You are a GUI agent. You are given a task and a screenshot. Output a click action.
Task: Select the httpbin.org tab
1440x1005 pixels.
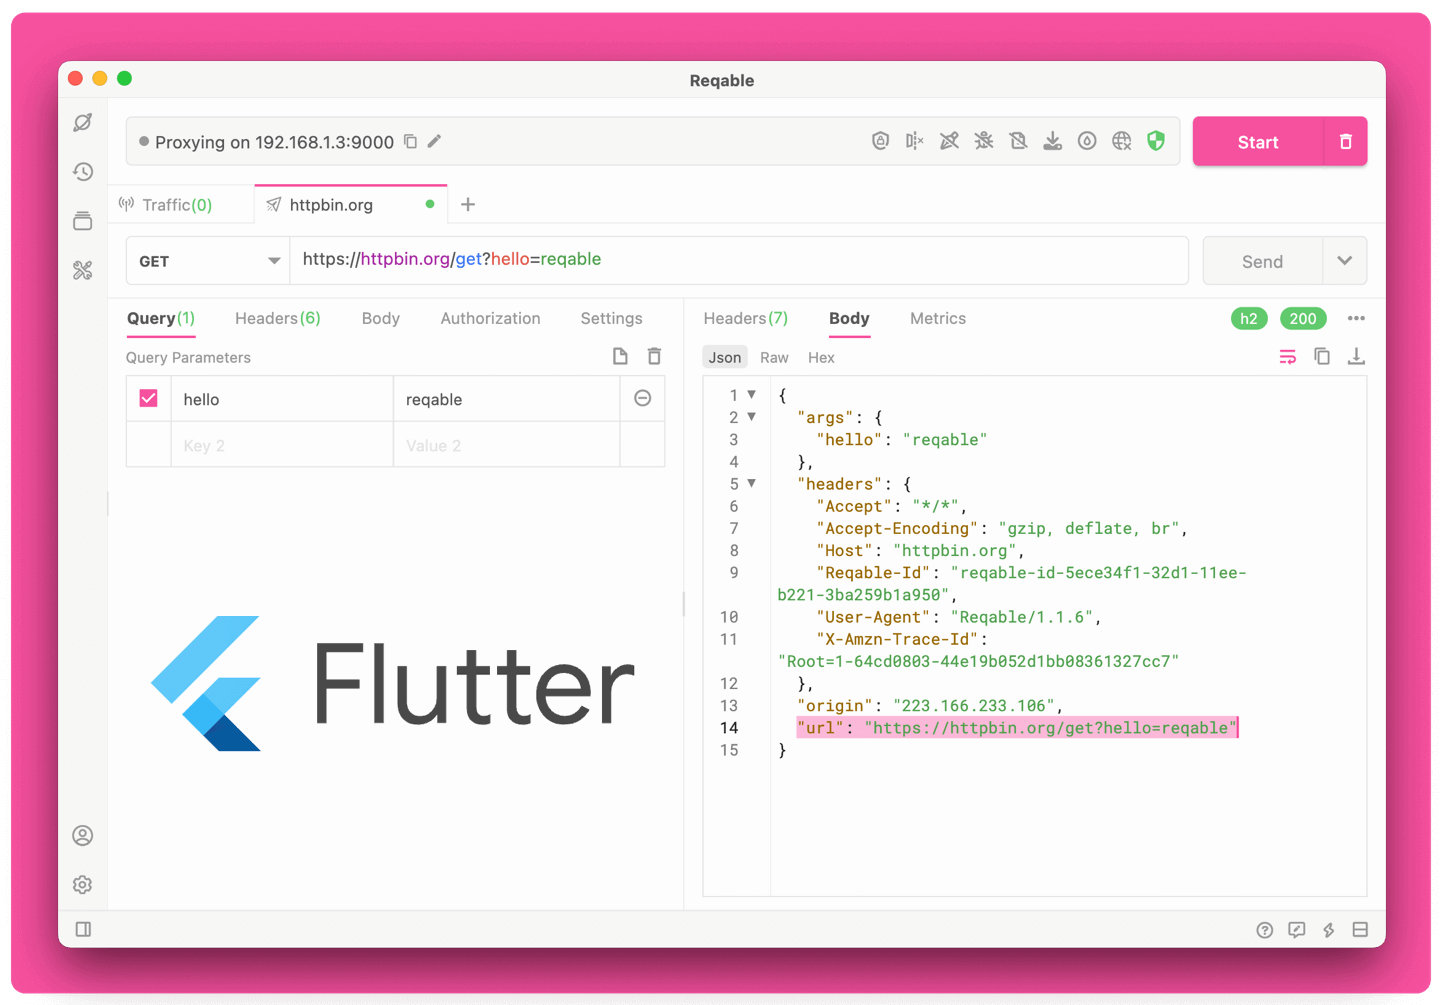351,205
